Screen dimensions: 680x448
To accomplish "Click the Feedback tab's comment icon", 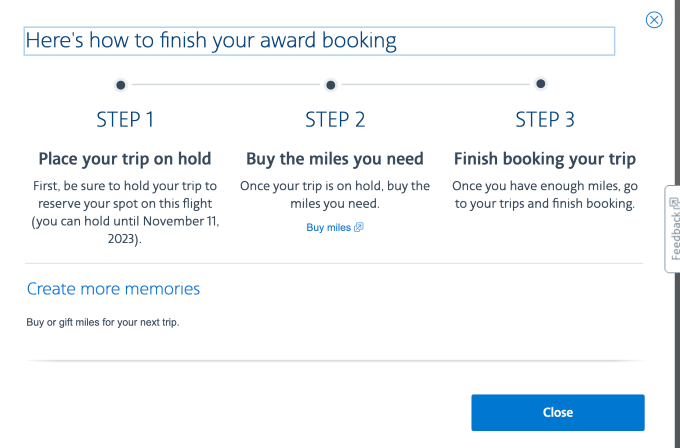I will pos(674,203).
